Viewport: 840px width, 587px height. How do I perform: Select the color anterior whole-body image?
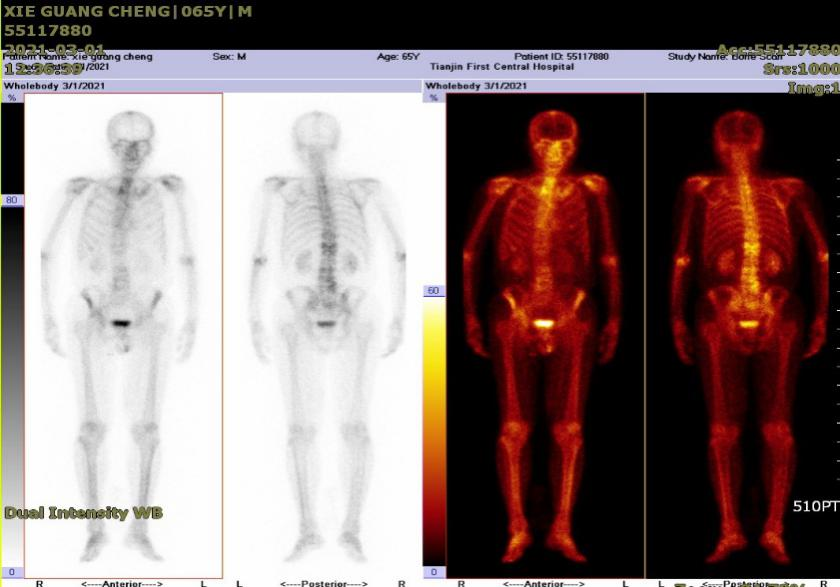pyautogui.click(x=545, y=335)
